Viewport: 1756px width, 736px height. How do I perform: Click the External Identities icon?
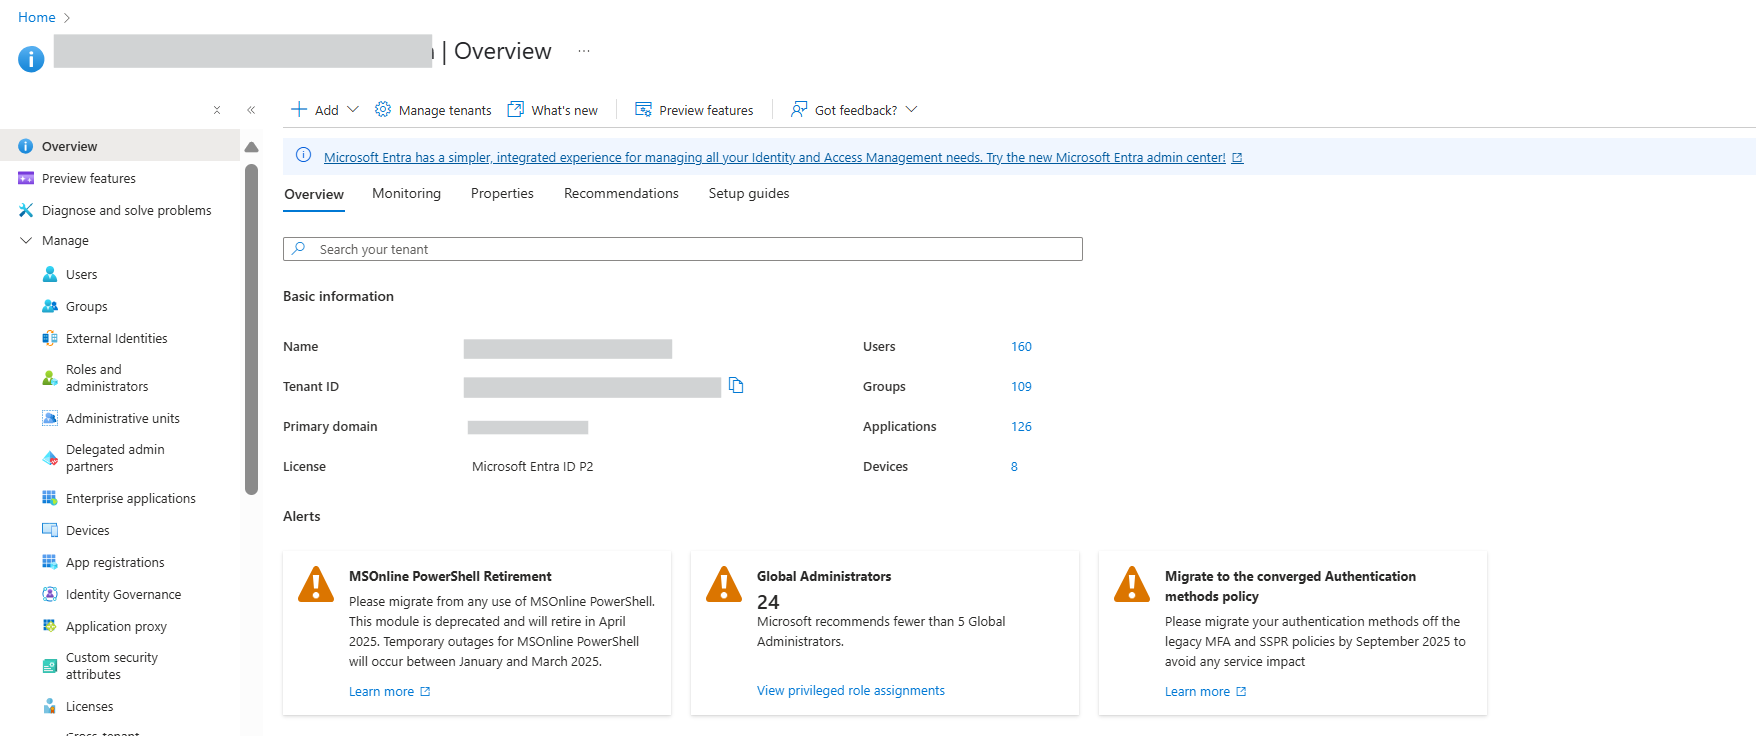click(50, 338)
